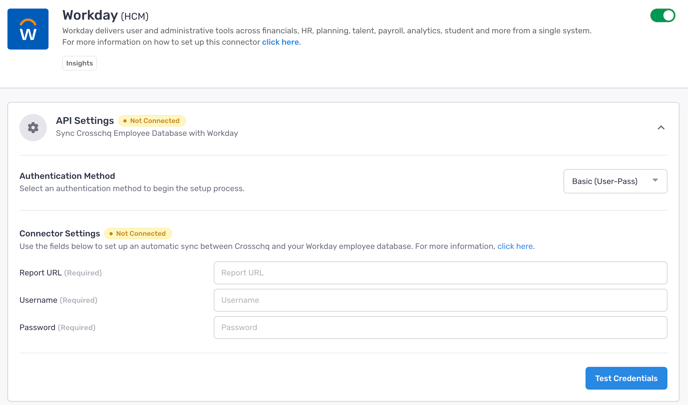The image size is (688, 405).
Task: Click the API Settings Not Connected badge
Action: click(x=152, y=121)
